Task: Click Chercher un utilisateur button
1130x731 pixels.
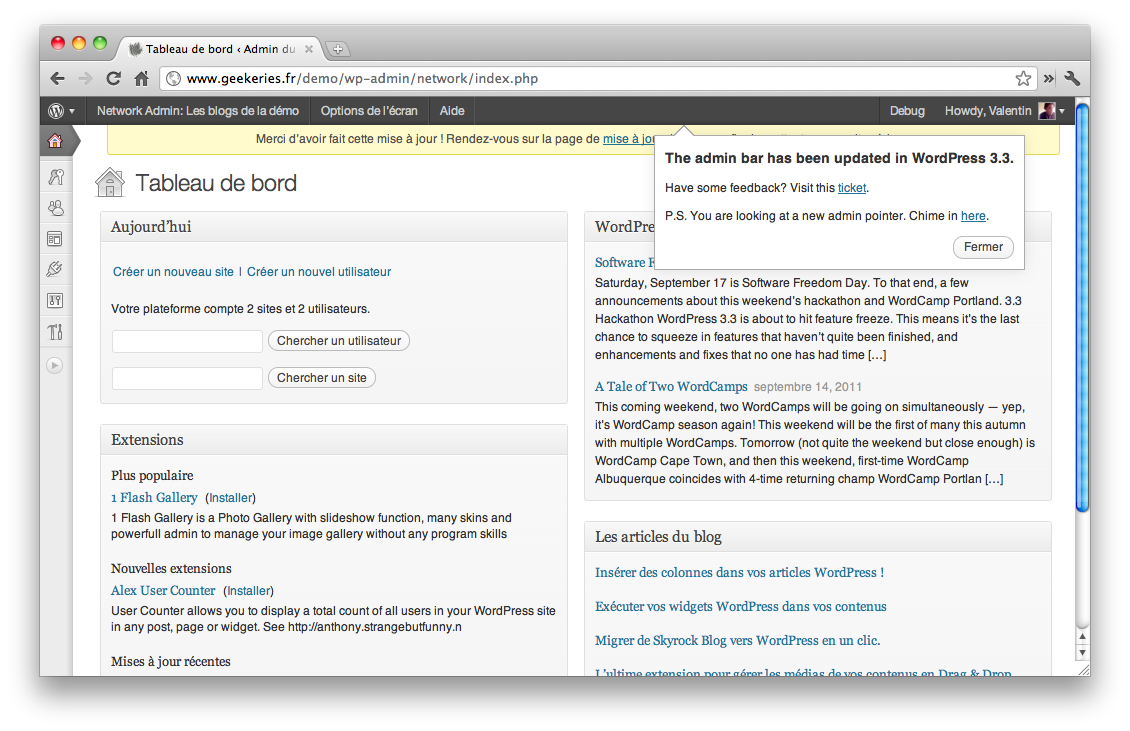Action: (339, 341)
